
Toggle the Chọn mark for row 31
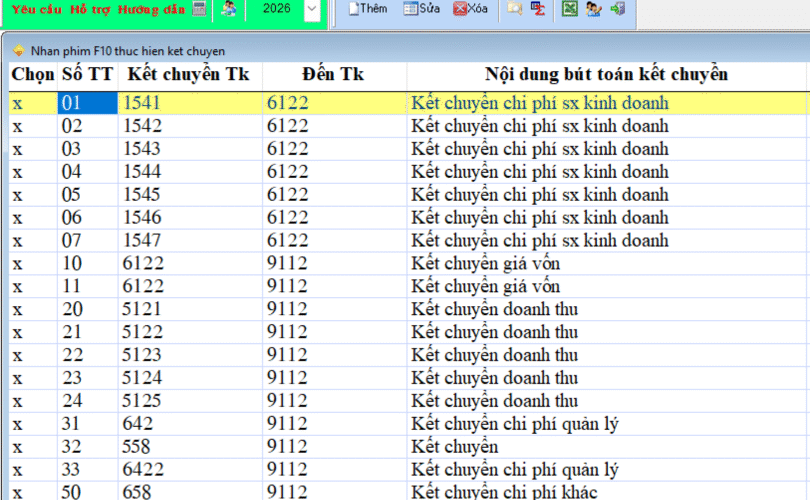coord(17,424)
